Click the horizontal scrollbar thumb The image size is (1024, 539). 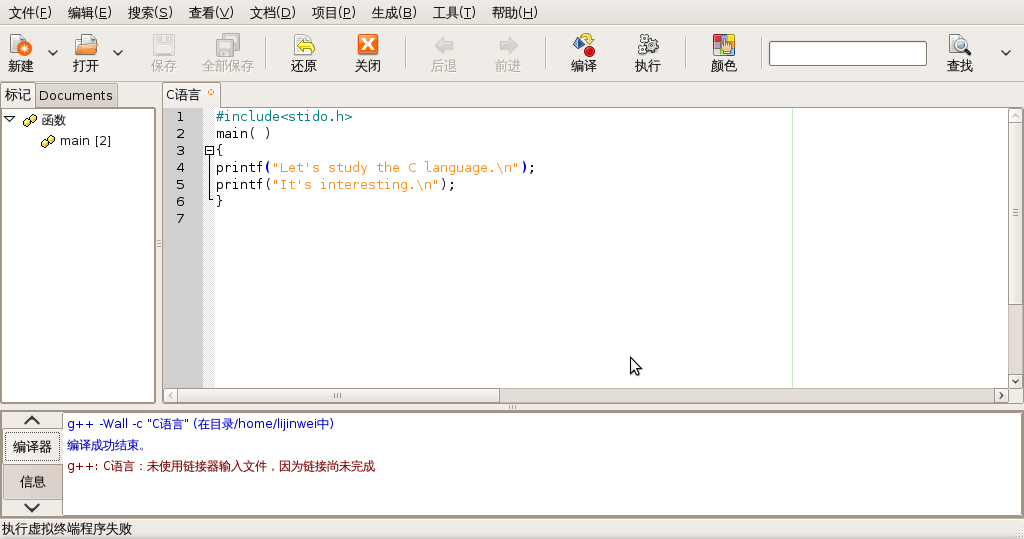(x=338, y=395)
